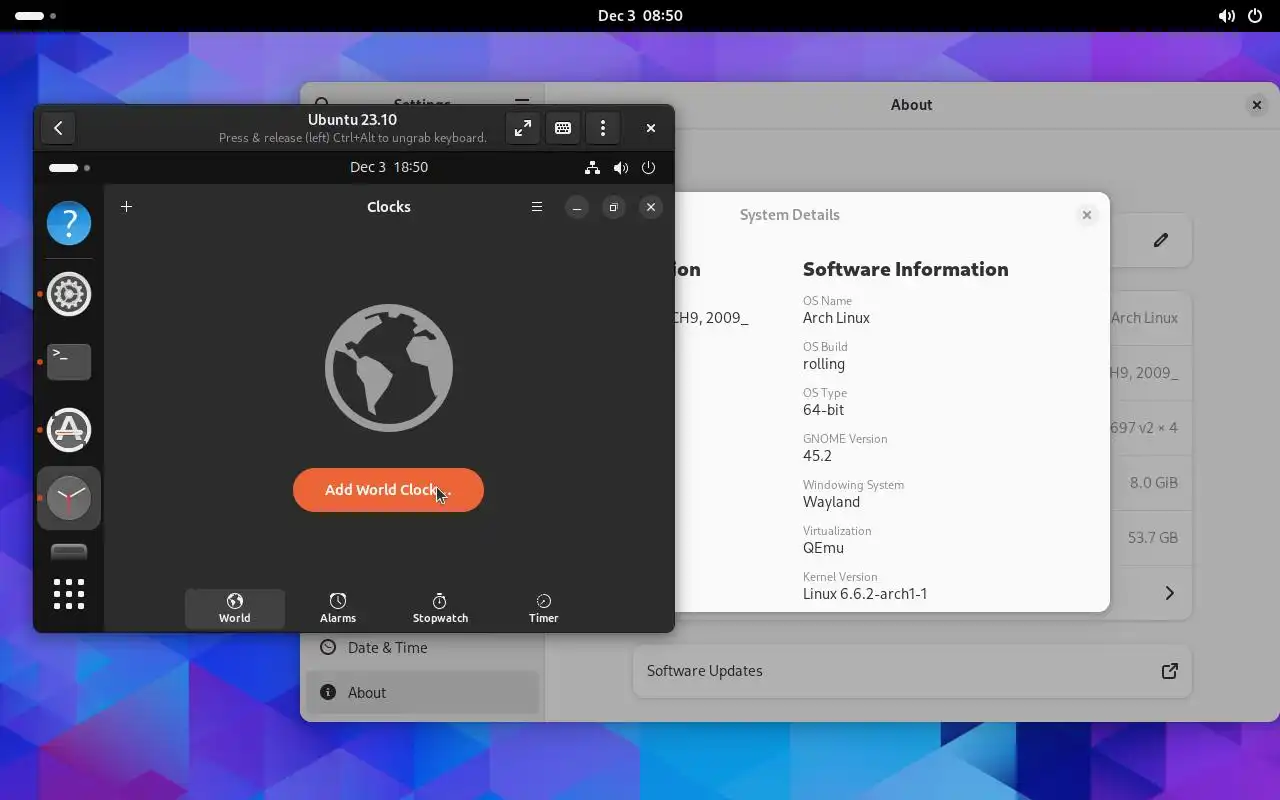
Task: Show applications grid in the Ubuntu dock
Action: pos(69,594)
